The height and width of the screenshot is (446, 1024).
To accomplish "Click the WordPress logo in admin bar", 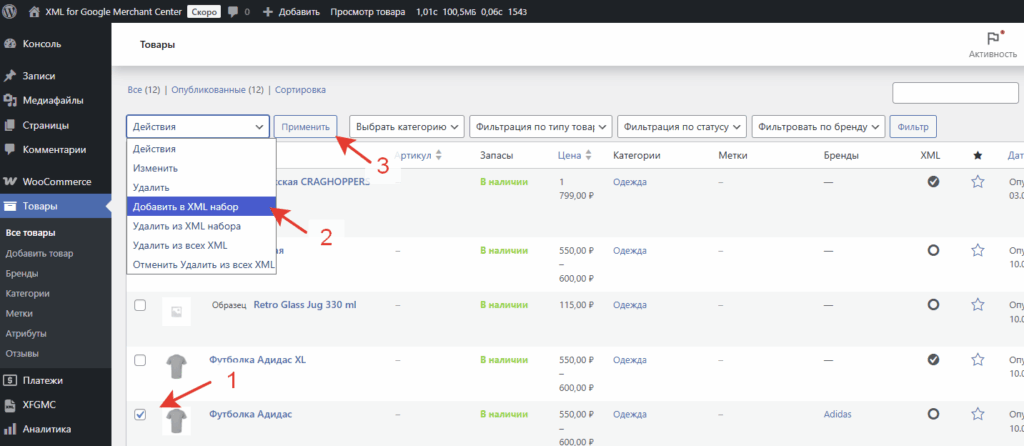I will (15, 12).
